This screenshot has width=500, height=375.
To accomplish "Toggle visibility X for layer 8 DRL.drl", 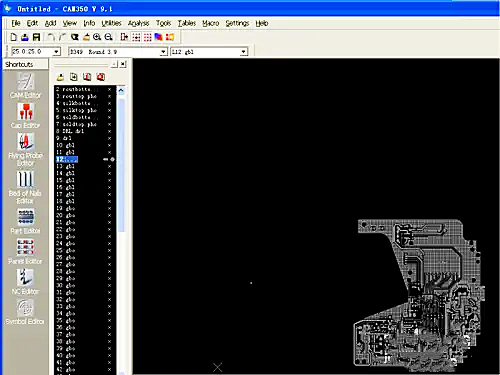I will 109,131.
